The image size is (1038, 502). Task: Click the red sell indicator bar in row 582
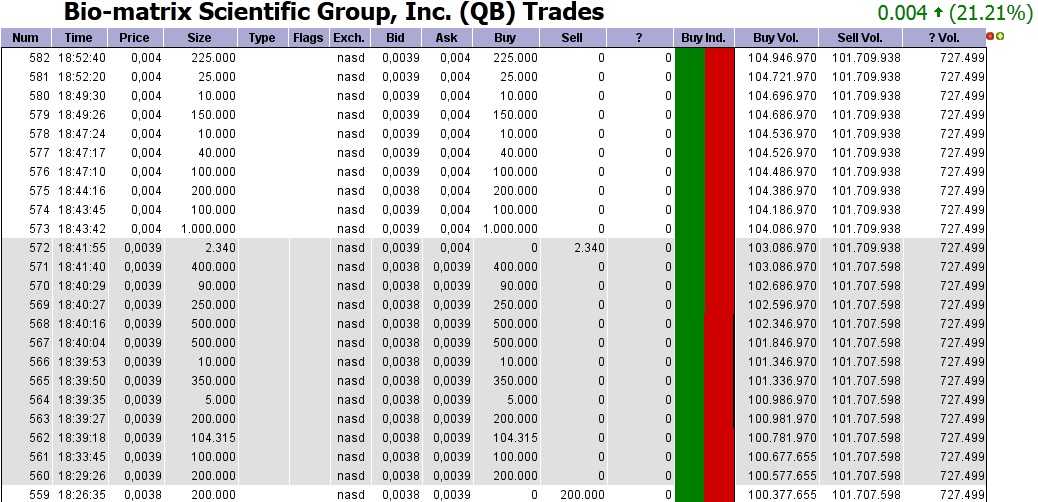pyautogui.click(x=720, y=58)
